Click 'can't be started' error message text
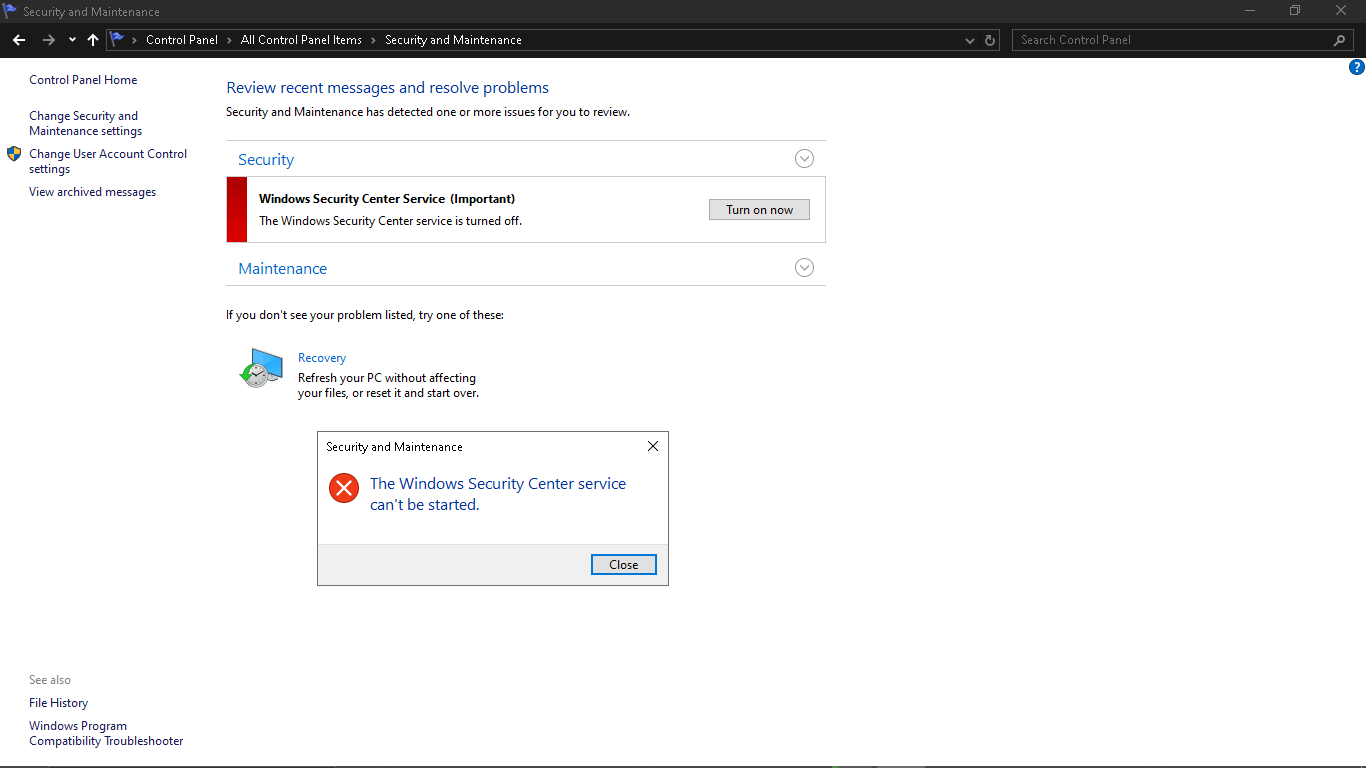The image size is (1366, 768). point(425,505)
